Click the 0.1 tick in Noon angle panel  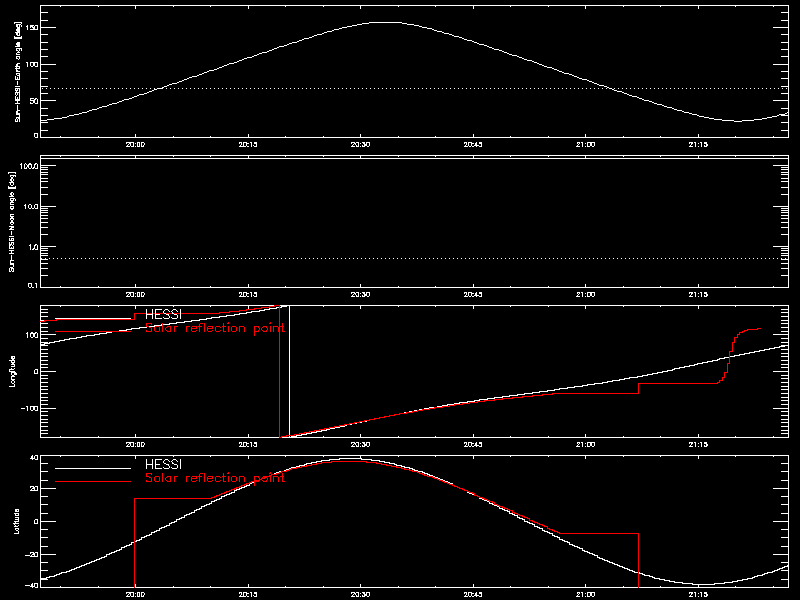(32, 285)
